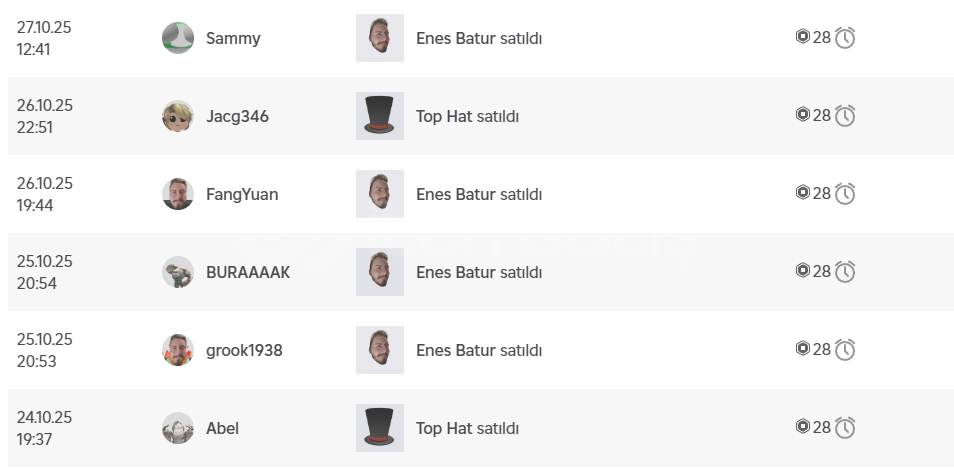Click Robux icon in Jacg346's row
This screenshot has height=468, width=954.
[x=802, y=115]
